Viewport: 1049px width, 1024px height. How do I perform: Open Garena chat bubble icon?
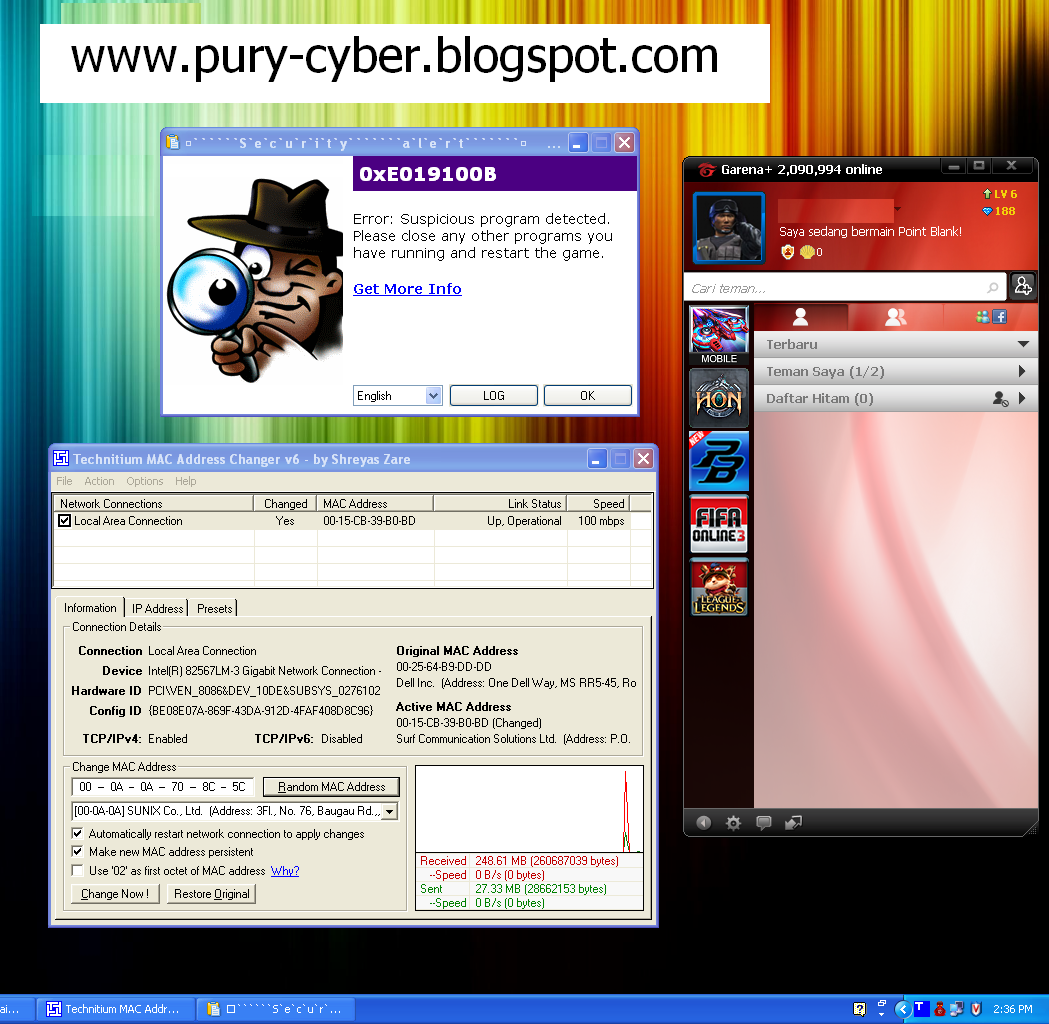(x=763, y=823)
